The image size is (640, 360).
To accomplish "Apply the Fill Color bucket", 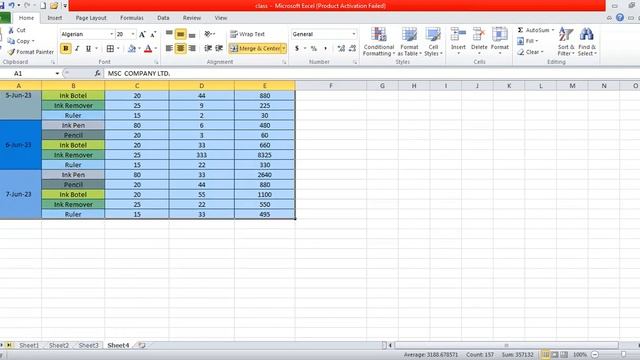I will [x=131, y=49].
